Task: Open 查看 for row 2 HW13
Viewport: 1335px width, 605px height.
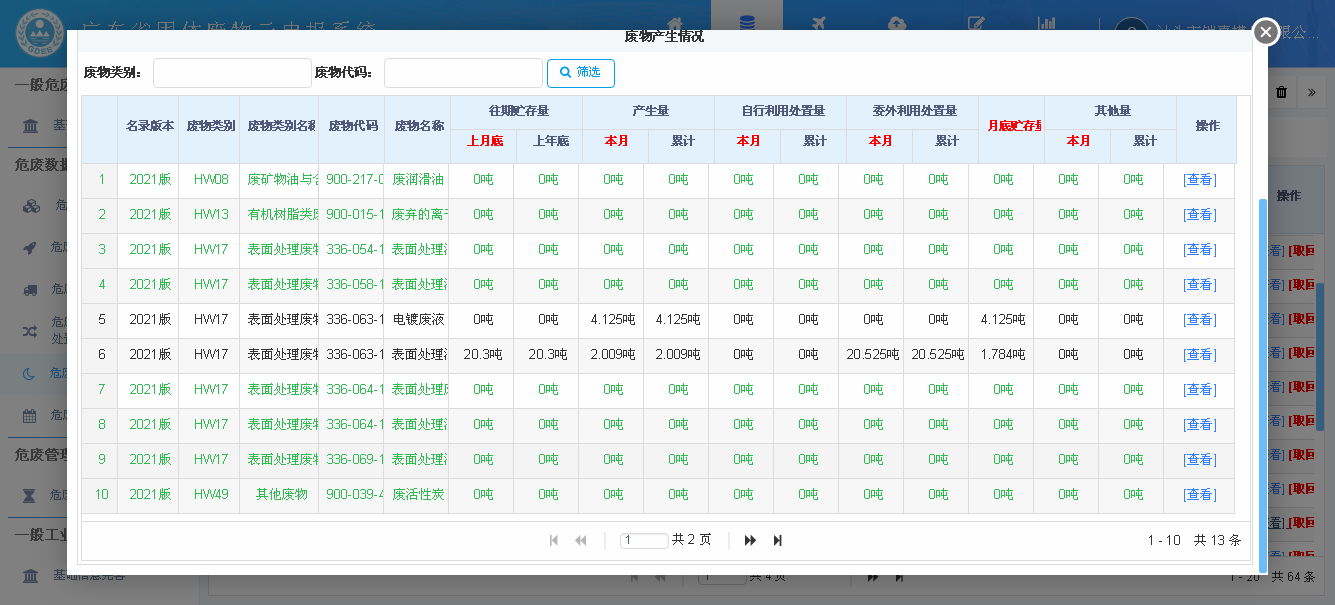Action: point(1200,215)
